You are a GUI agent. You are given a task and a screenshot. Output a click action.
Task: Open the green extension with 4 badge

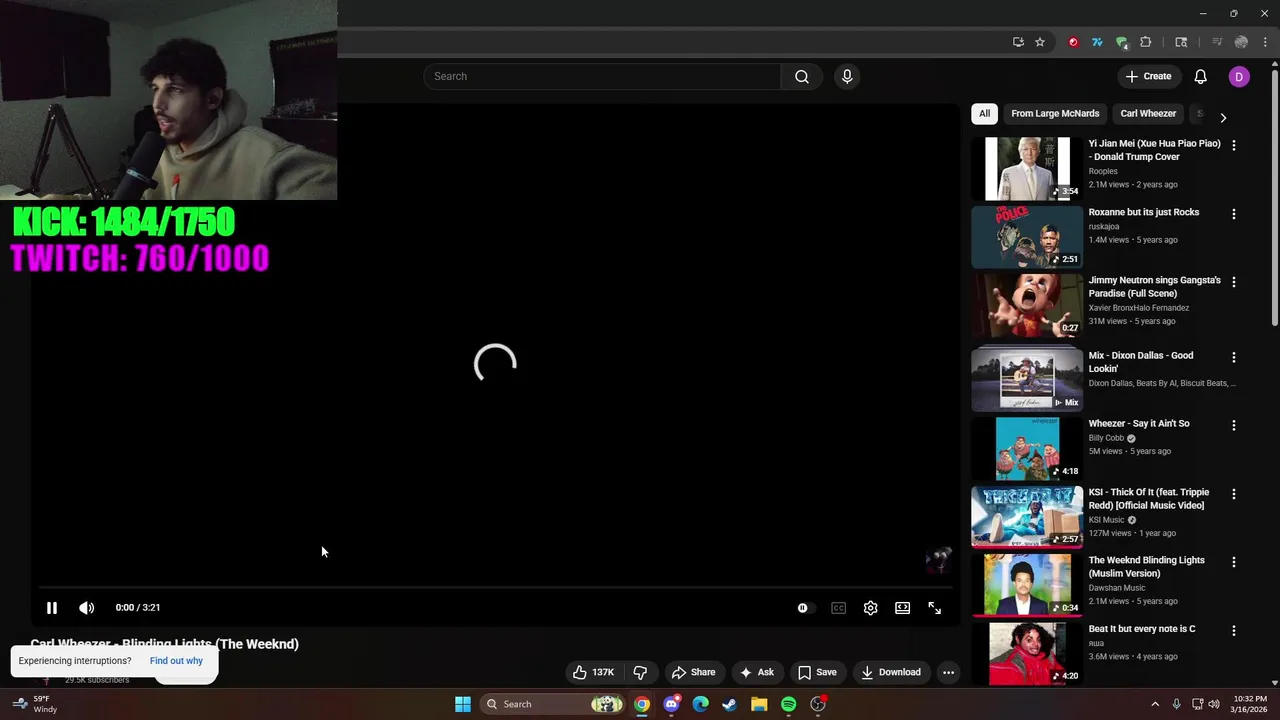(x=1122, y=42)
